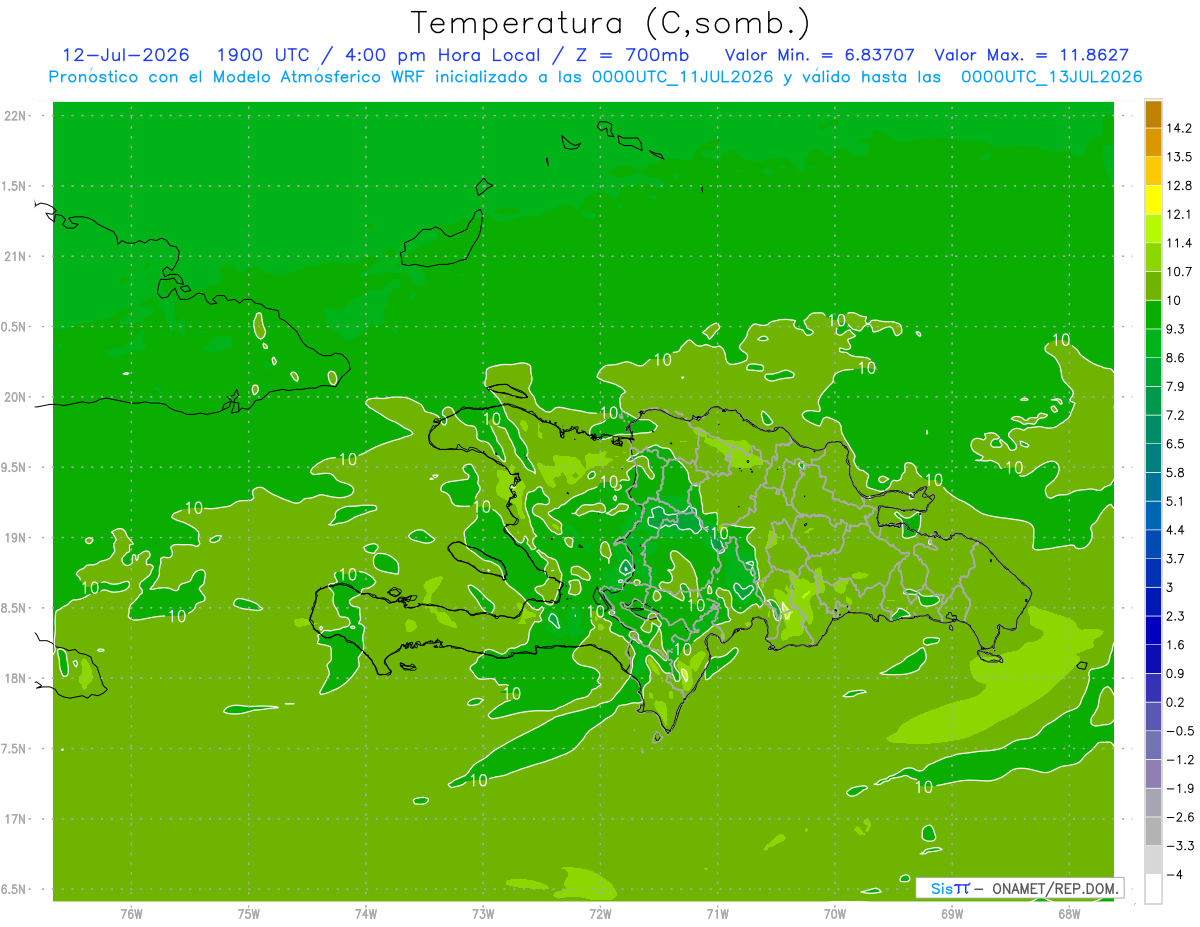This screenshot has height=927, width=1200.
Task: Click the '19N' latitude label
Action: point(15,538)
